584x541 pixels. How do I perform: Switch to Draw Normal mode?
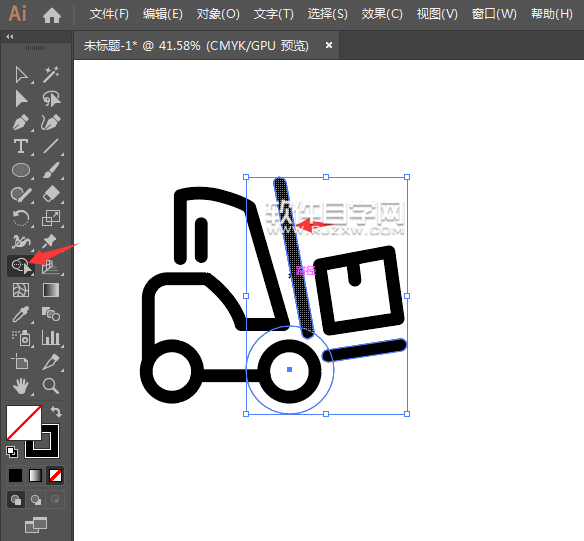pyautogui.click(x=16, y=500)
